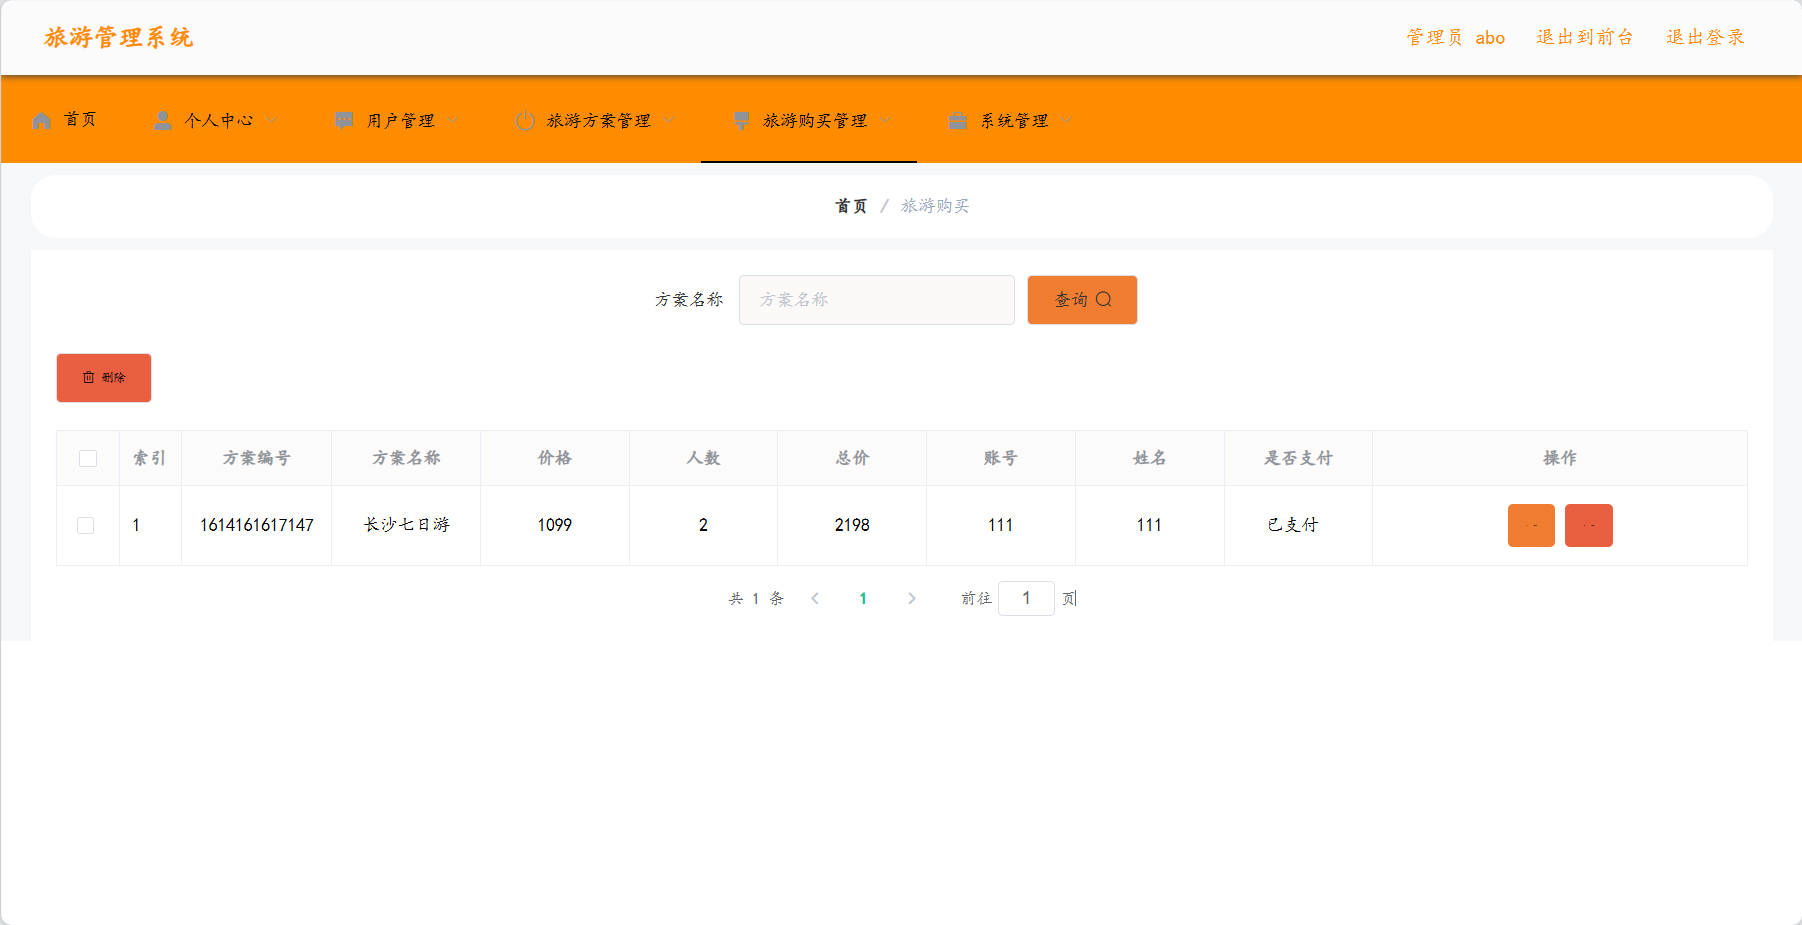Click the 方案名称 column header

coord(406,458)
